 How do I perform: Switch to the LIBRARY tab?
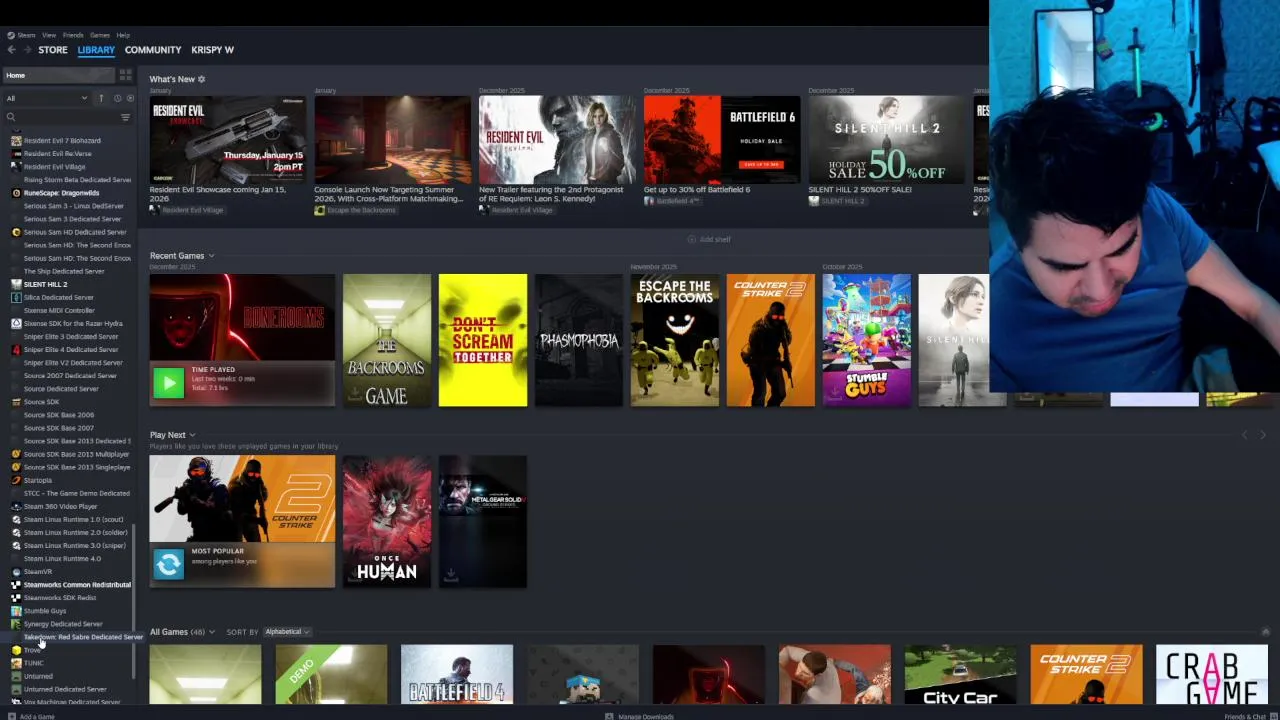coord(96,50)
